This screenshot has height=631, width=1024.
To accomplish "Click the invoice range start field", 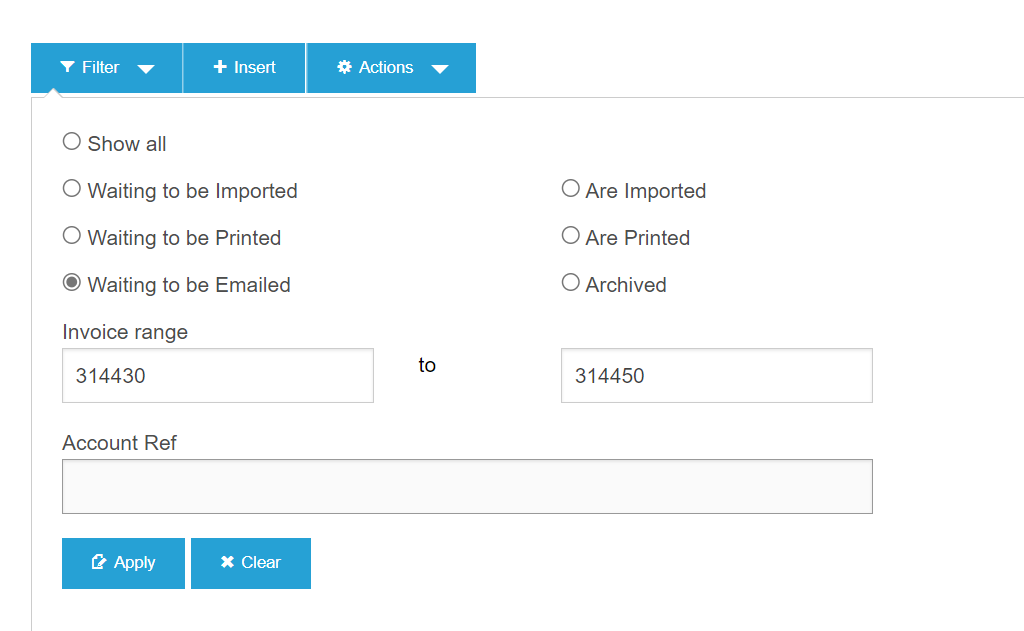I will coord(218,376).
